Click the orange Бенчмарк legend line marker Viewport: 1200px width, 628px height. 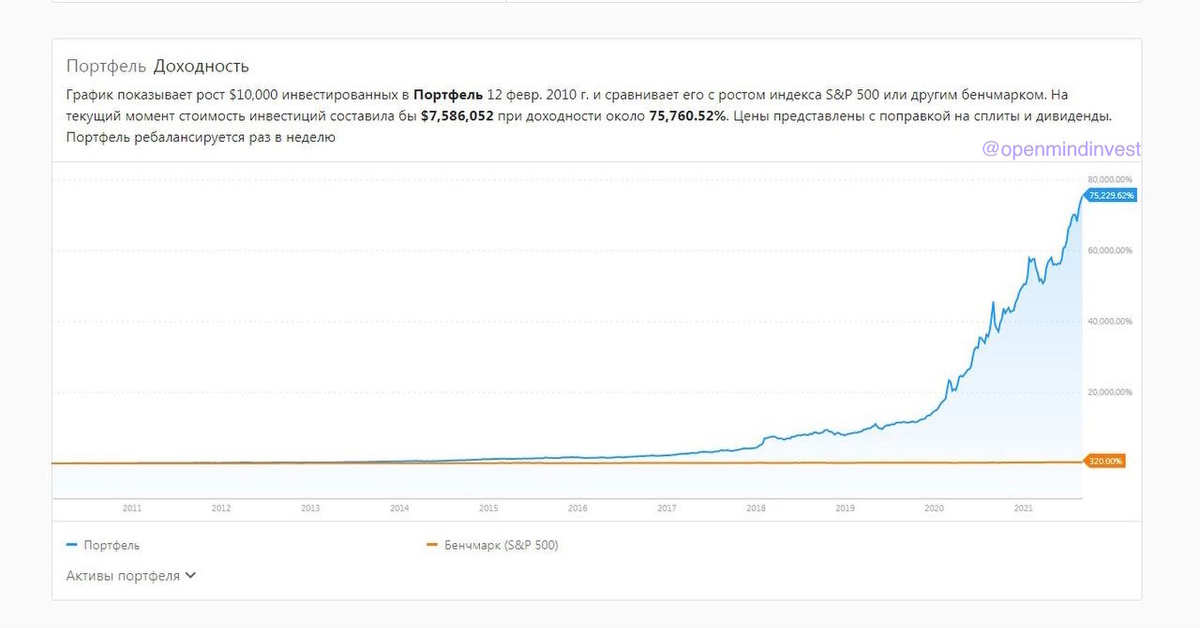point(432,545)
